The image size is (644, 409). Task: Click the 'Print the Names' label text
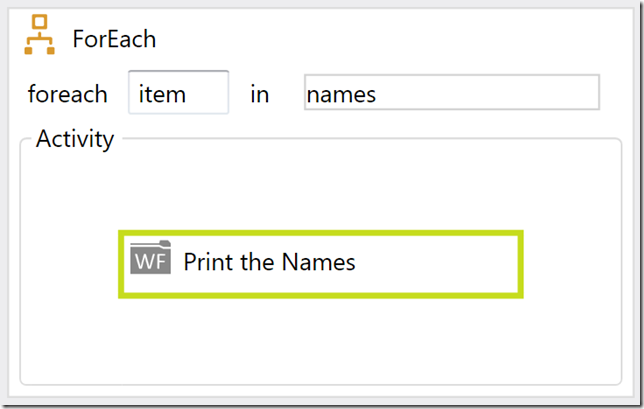pos(269,263)
